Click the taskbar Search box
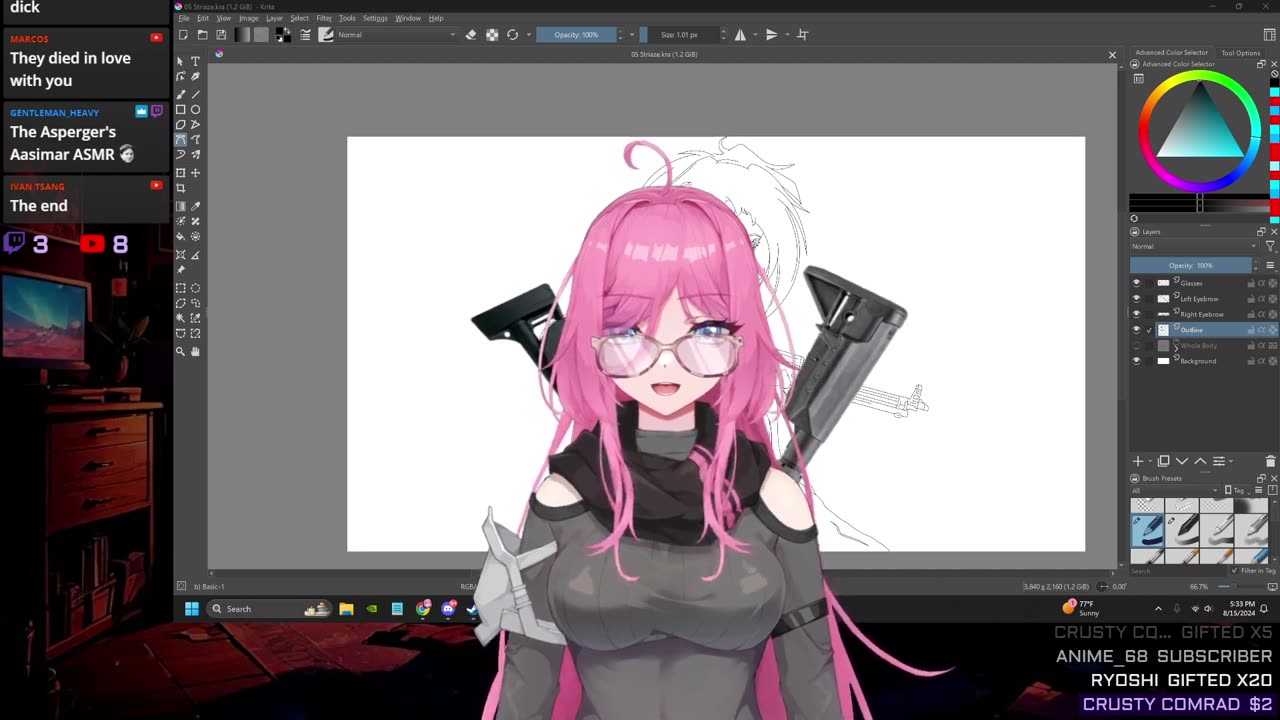 coord(268,608)
